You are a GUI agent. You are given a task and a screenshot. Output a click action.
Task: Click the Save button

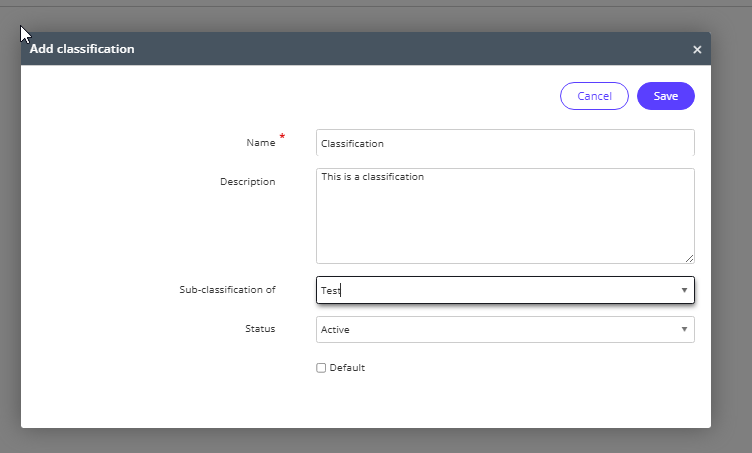coord(665,96)
